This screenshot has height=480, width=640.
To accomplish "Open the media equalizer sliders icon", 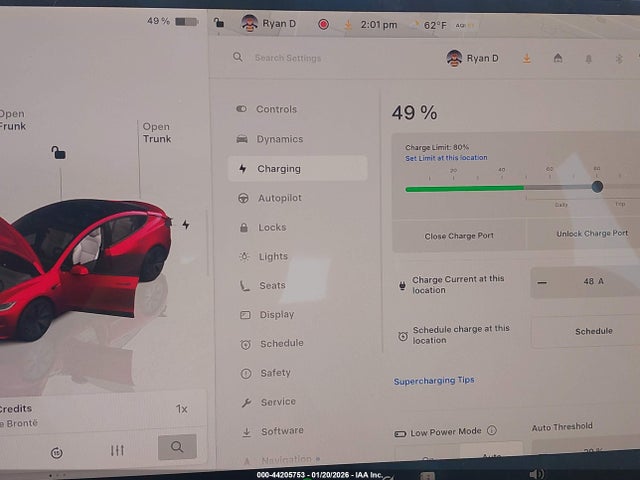I will tap(117, 451).
